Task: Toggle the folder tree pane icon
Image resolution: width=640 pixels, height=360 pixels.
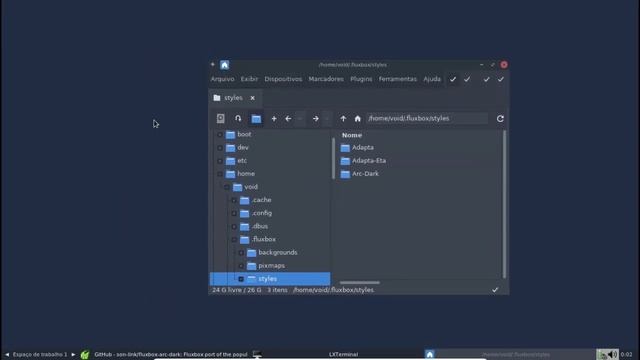Action: tap(256, 119)
